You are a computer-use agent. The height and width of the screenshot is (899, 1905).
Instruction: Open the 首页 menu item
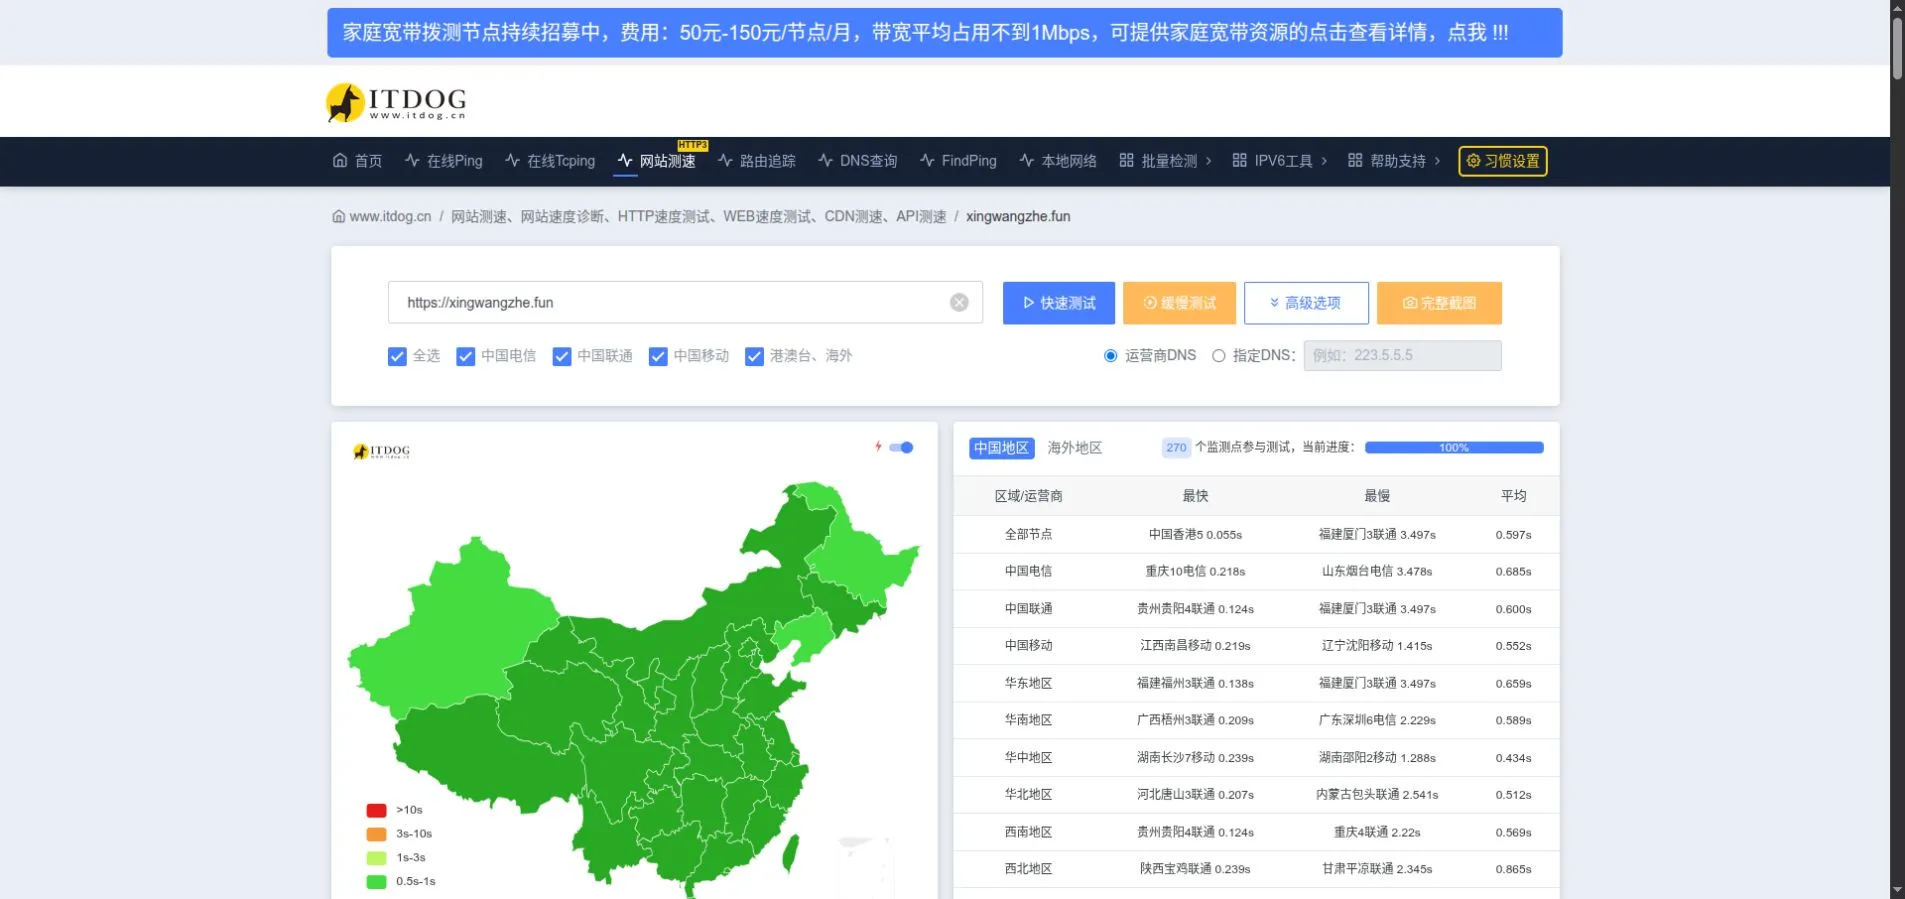click(x=357, y=161)
